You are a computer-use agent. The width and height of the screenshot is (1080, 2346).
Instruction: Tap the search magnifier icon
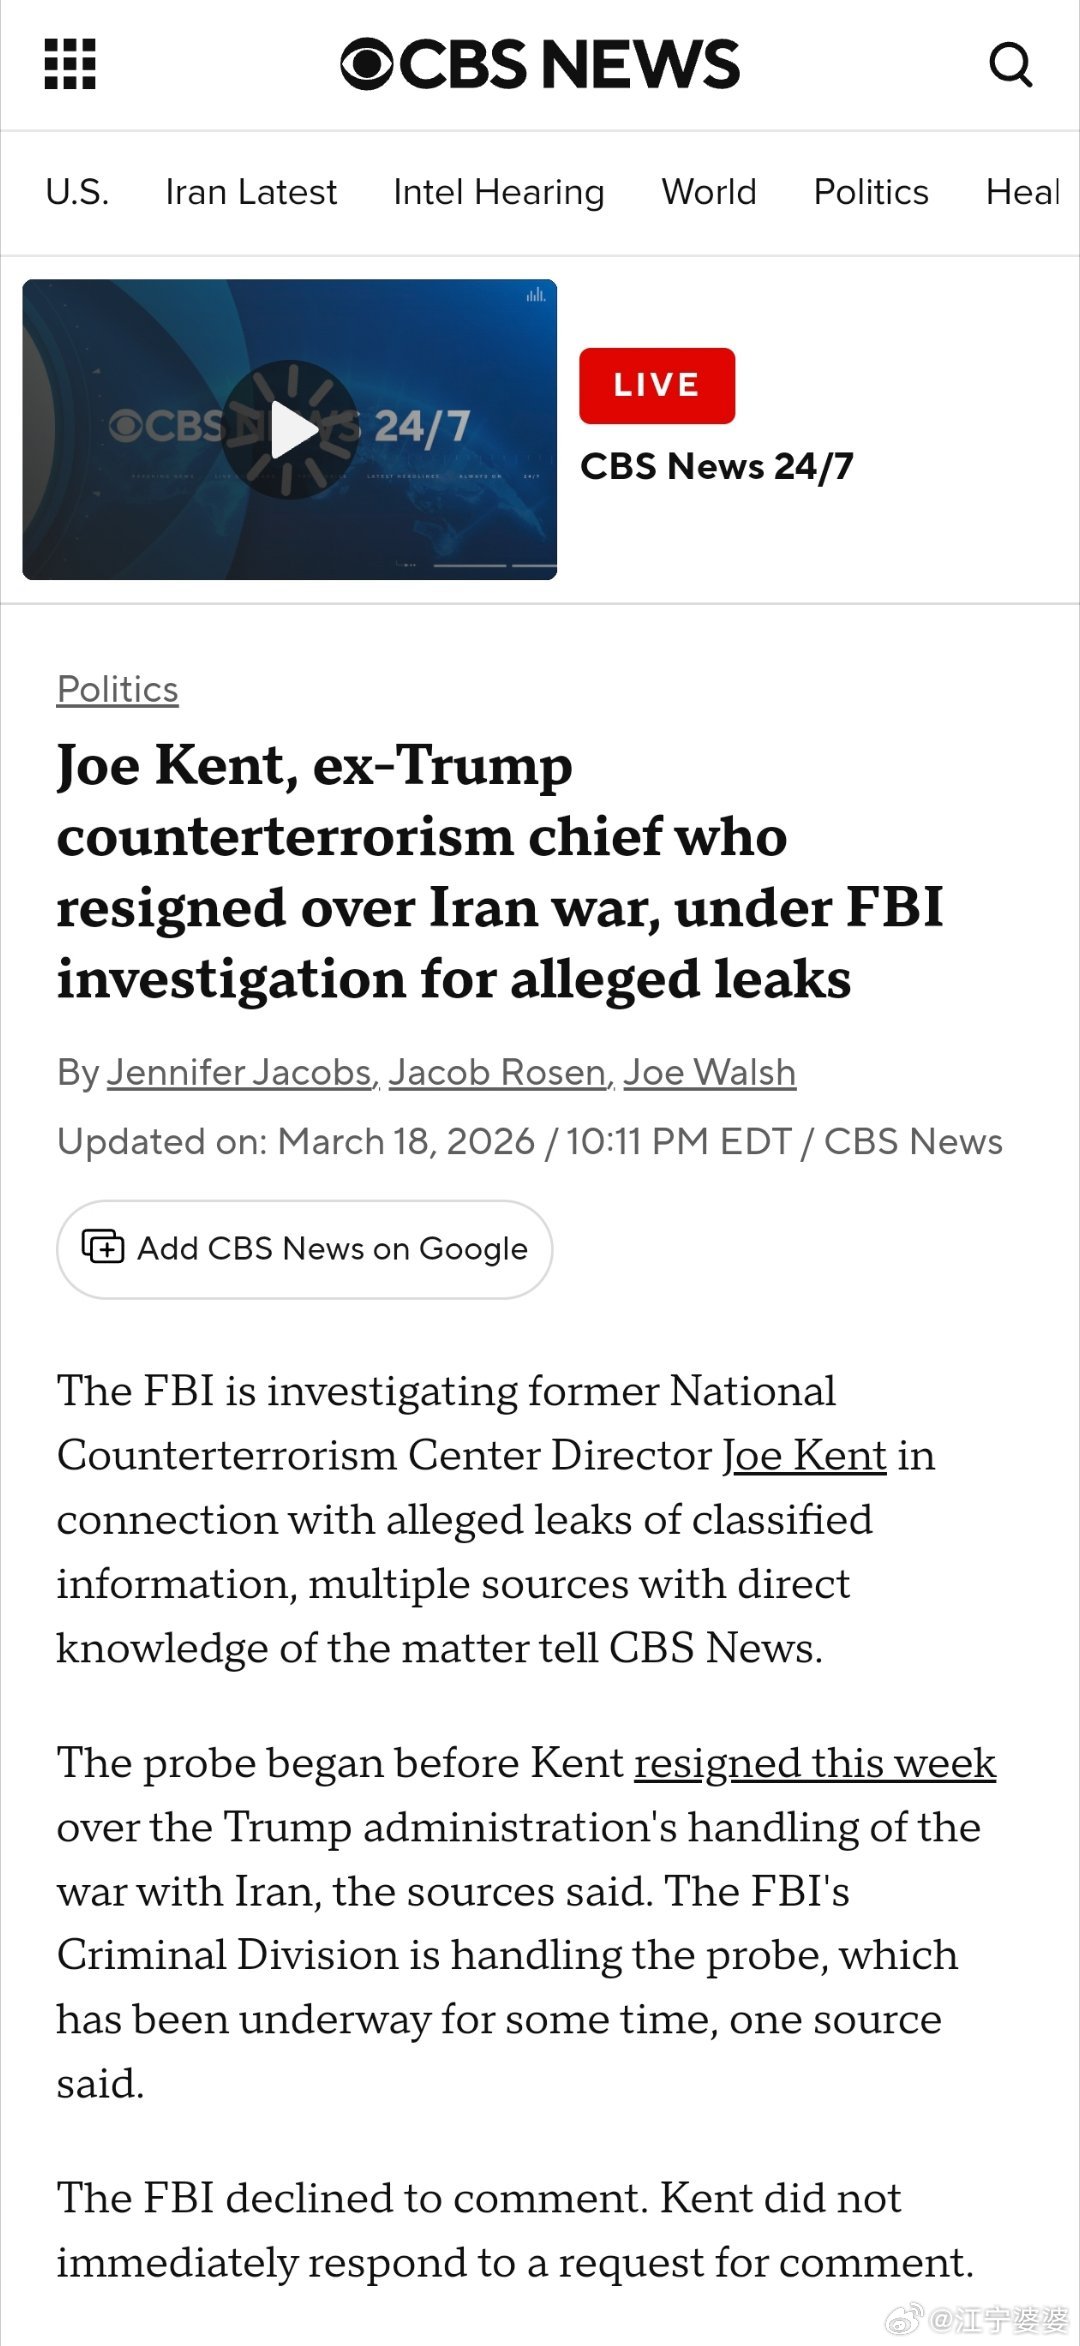[x=1010, y=65]
